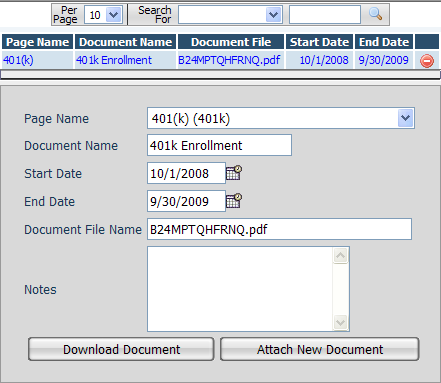Sort by Page Name column header

tap(37, 42)
